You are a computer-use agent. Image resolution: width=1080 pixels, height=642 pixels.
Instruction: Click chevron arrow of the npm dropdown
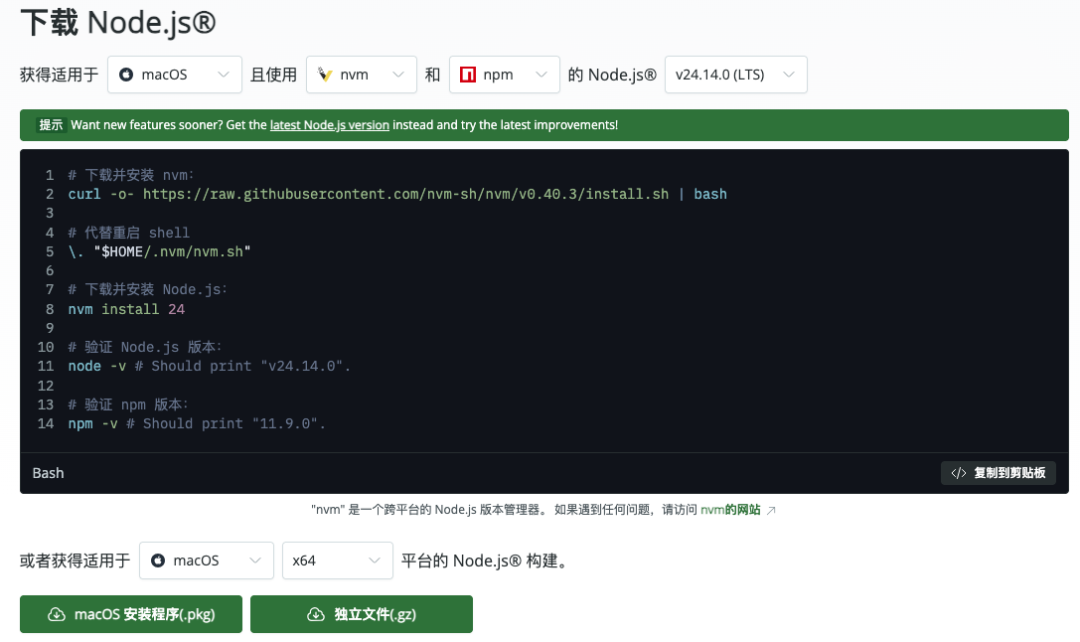(541, 74)
